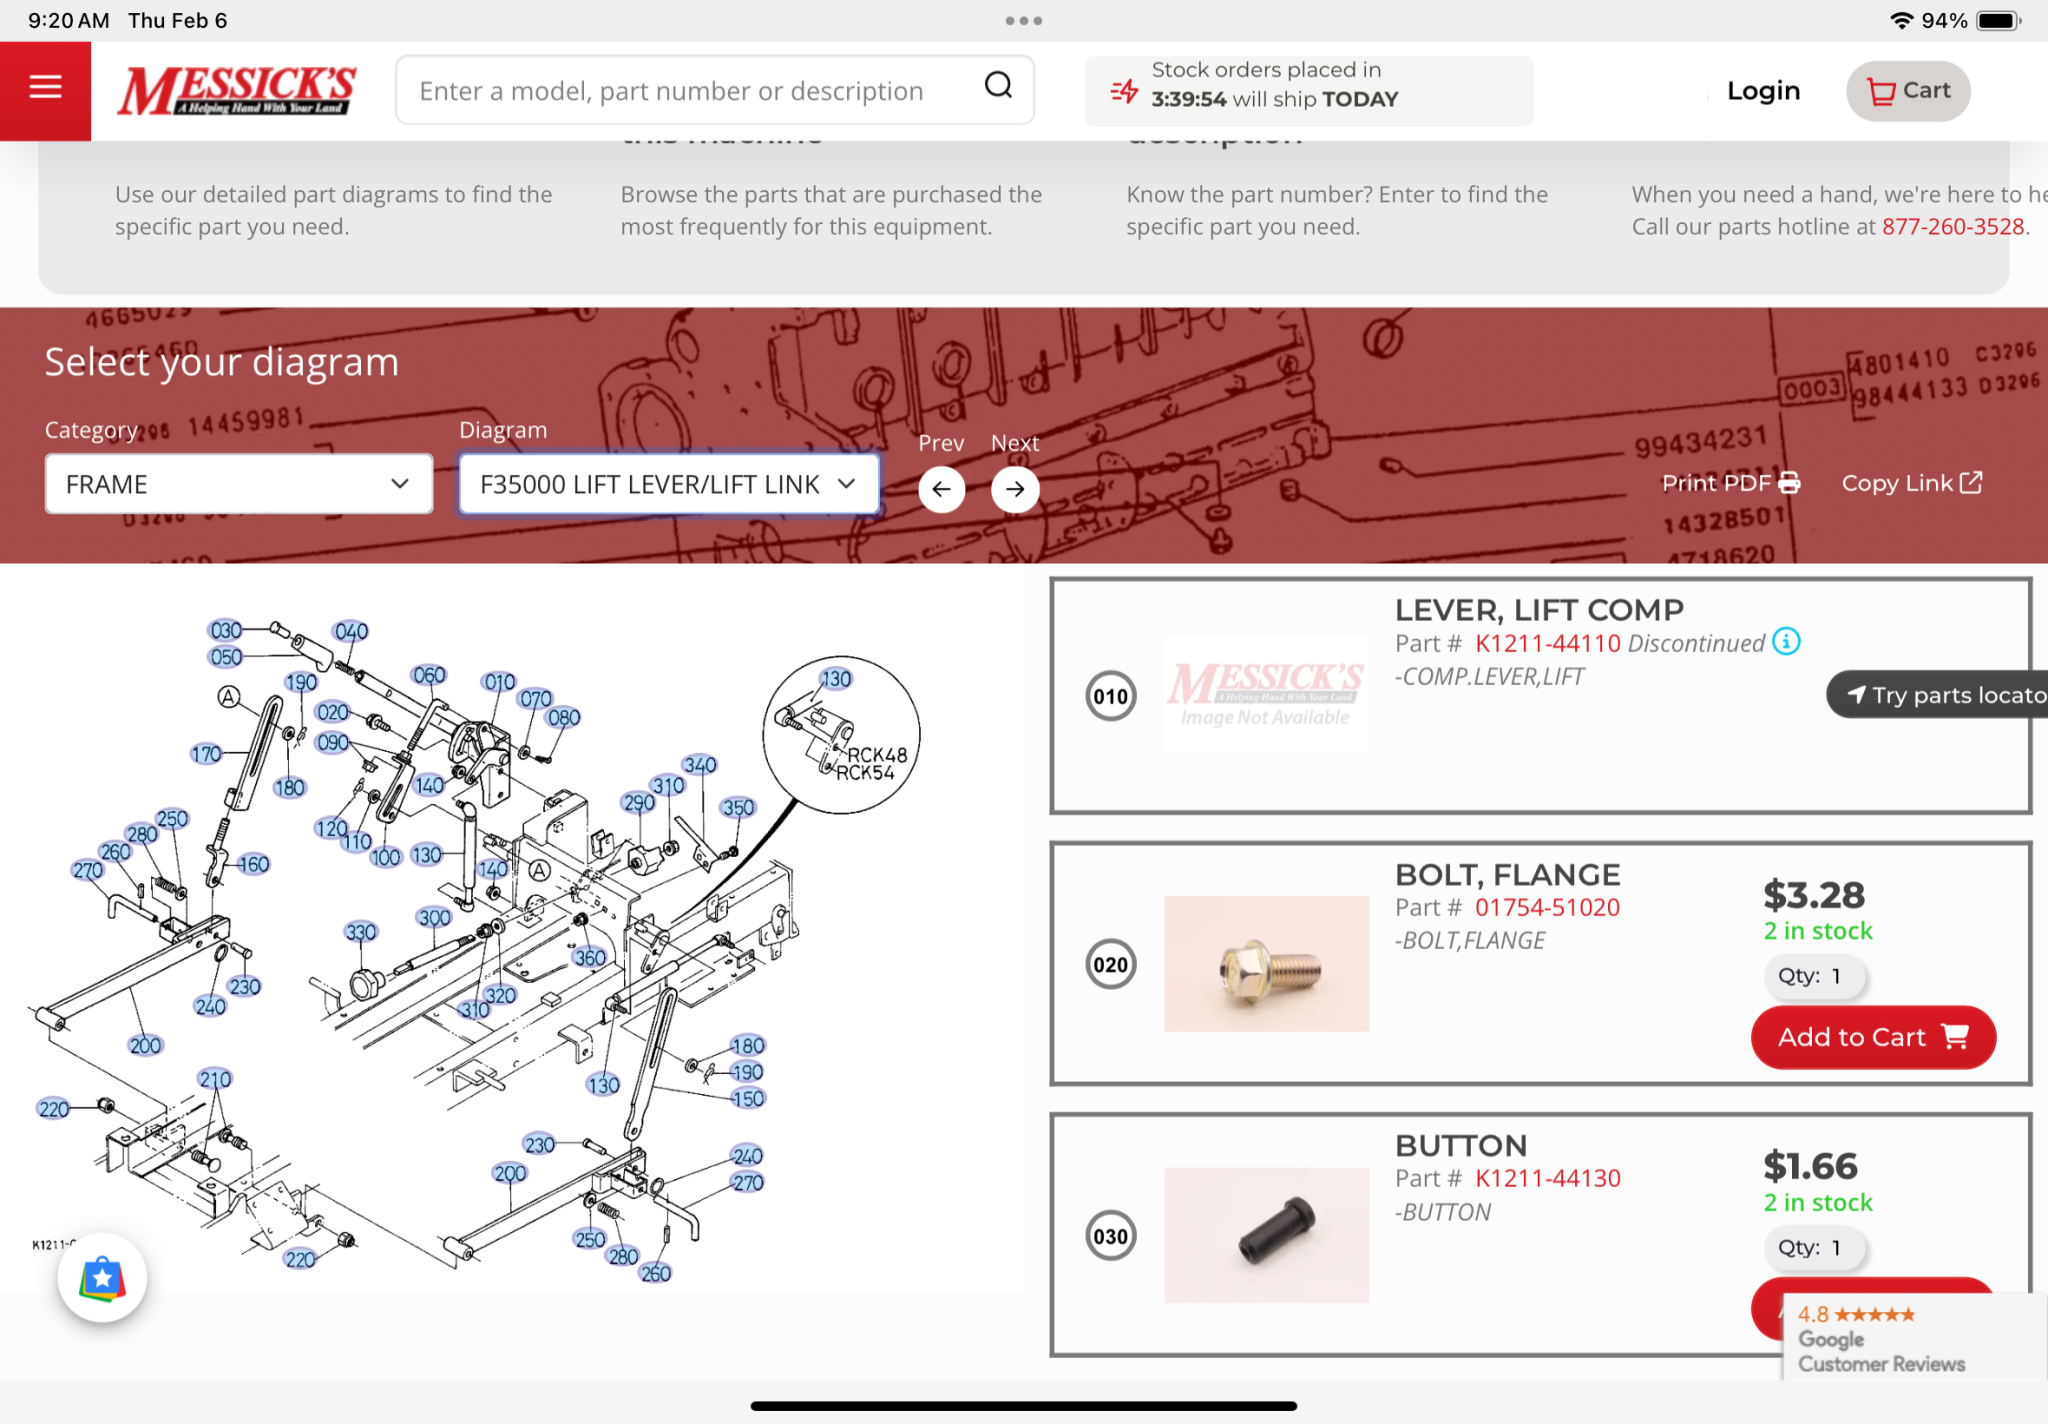Open the red hamburger menu
This screenshot has width=2048, height=1424.
[45, 88]
